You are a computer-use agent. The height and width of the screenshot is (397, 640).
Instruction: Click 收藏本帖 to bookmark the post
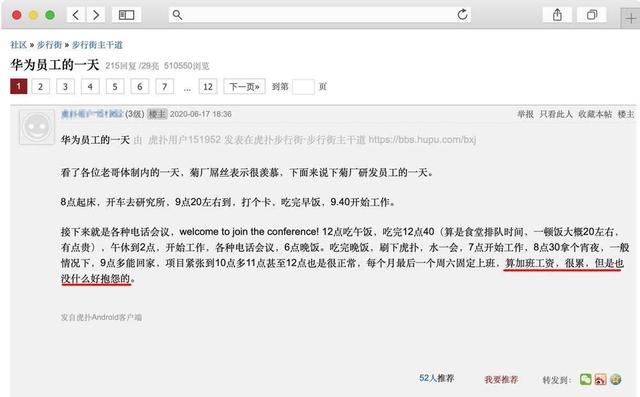click(x=595, y=114)
